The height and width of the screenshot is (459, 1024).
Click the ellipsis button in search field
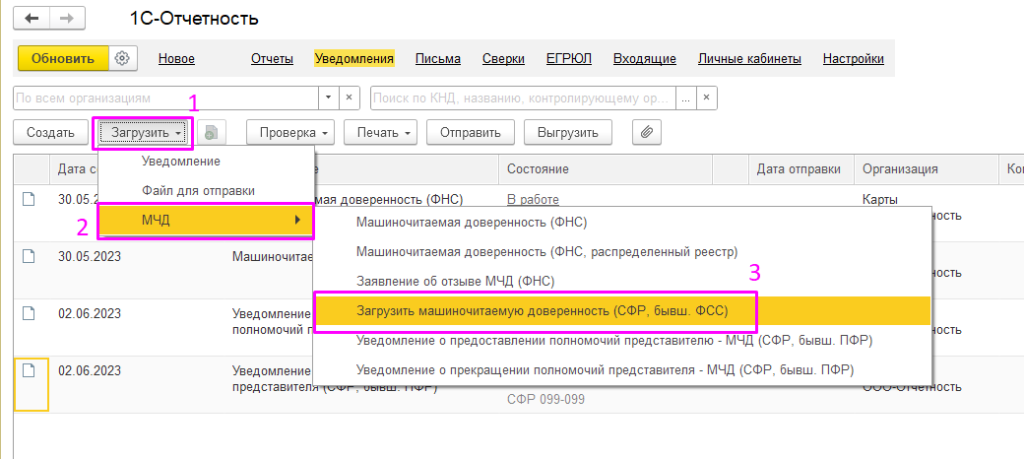coord(685,98)
